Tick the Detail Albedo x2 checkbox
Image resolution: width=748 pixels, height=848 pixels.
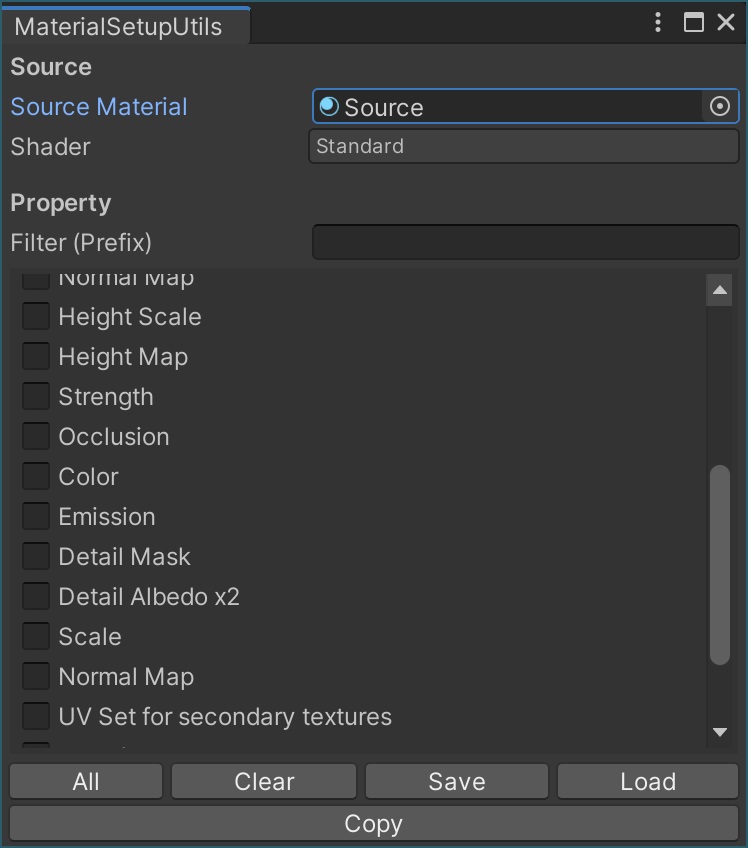point(36,596)
